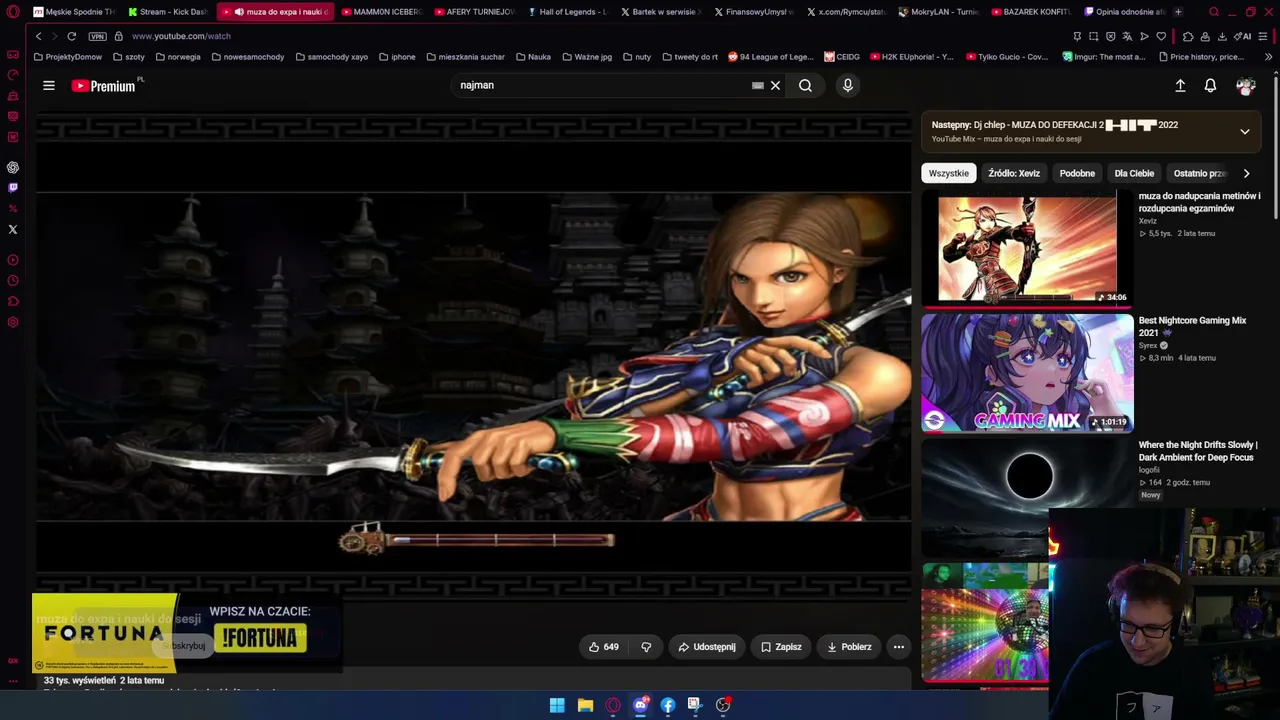Add page to bookmarks with the heart icon
The width and height of the screenshot is (1280, 720).
click(x=1161, y=36)
